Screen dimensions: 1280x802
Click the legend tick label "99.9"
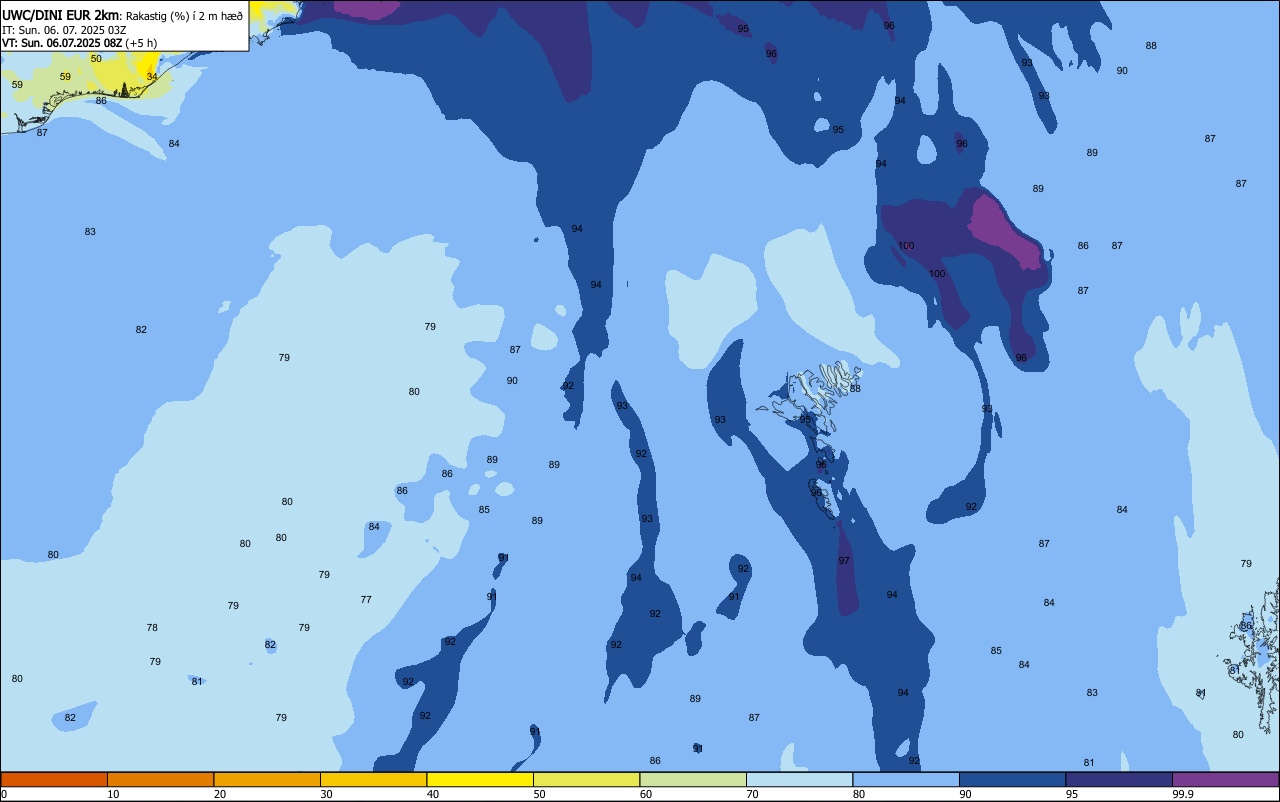point(1182,794)
